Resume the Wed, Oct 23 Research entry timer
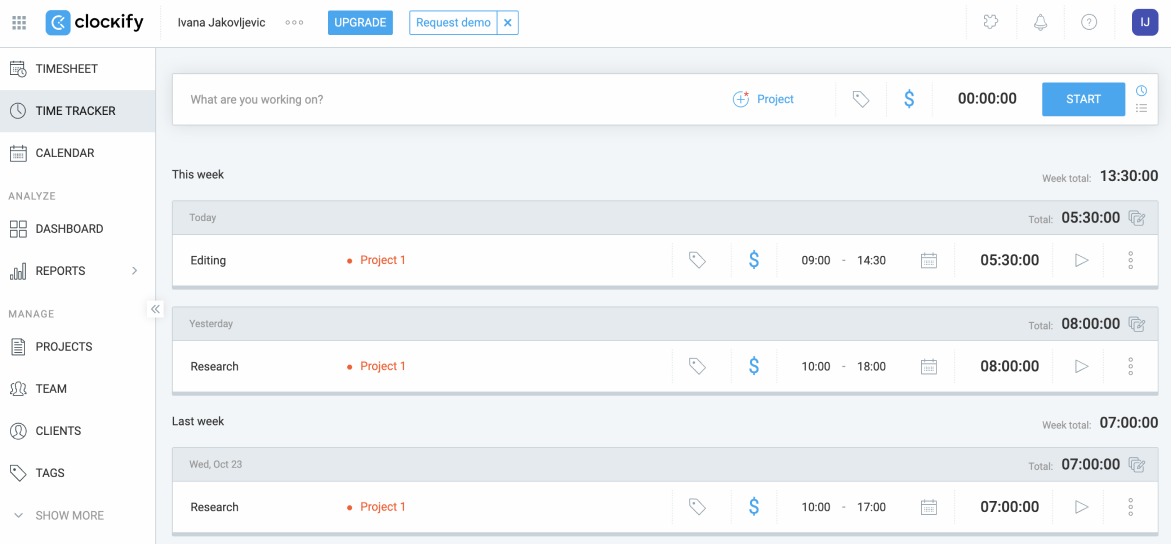The image size is (1171, 544). pyautogui.click(x=1080, y=507)
